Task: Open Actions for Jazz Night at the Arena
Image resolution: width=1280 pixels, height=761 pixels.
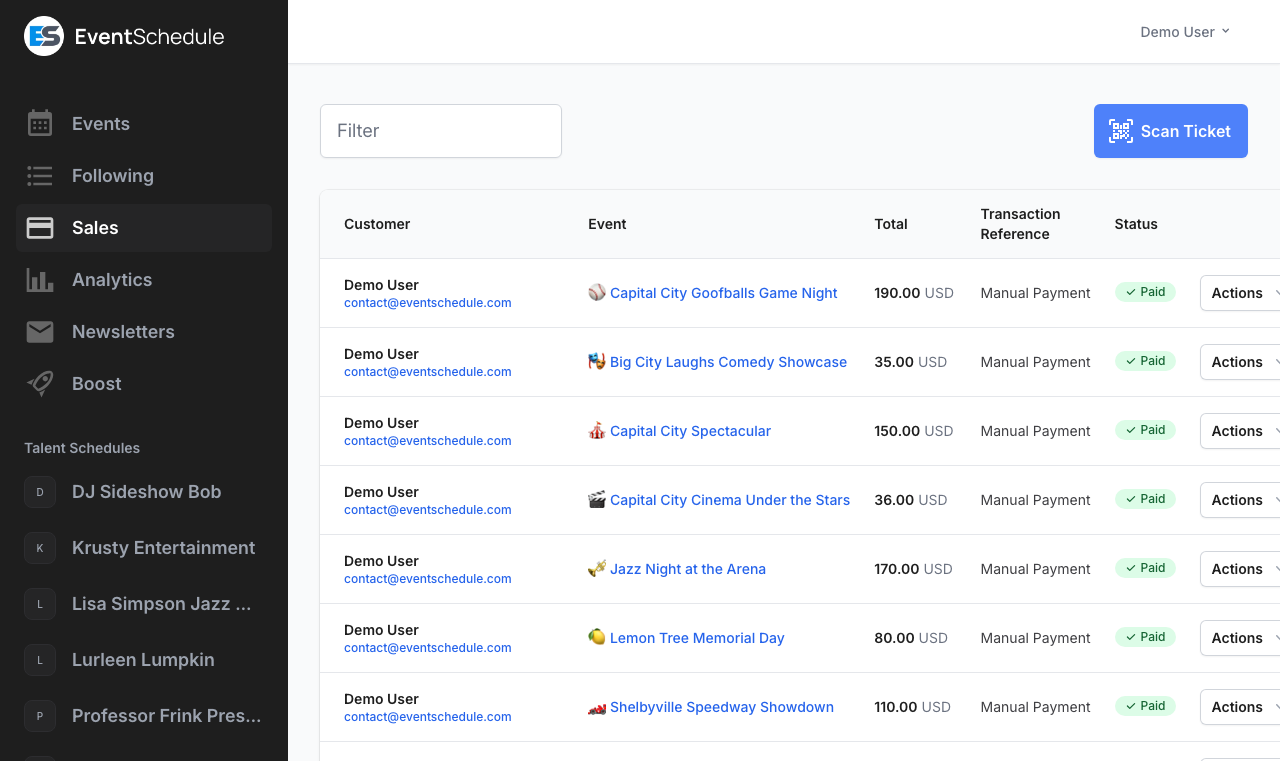Action: point(1238,569)
